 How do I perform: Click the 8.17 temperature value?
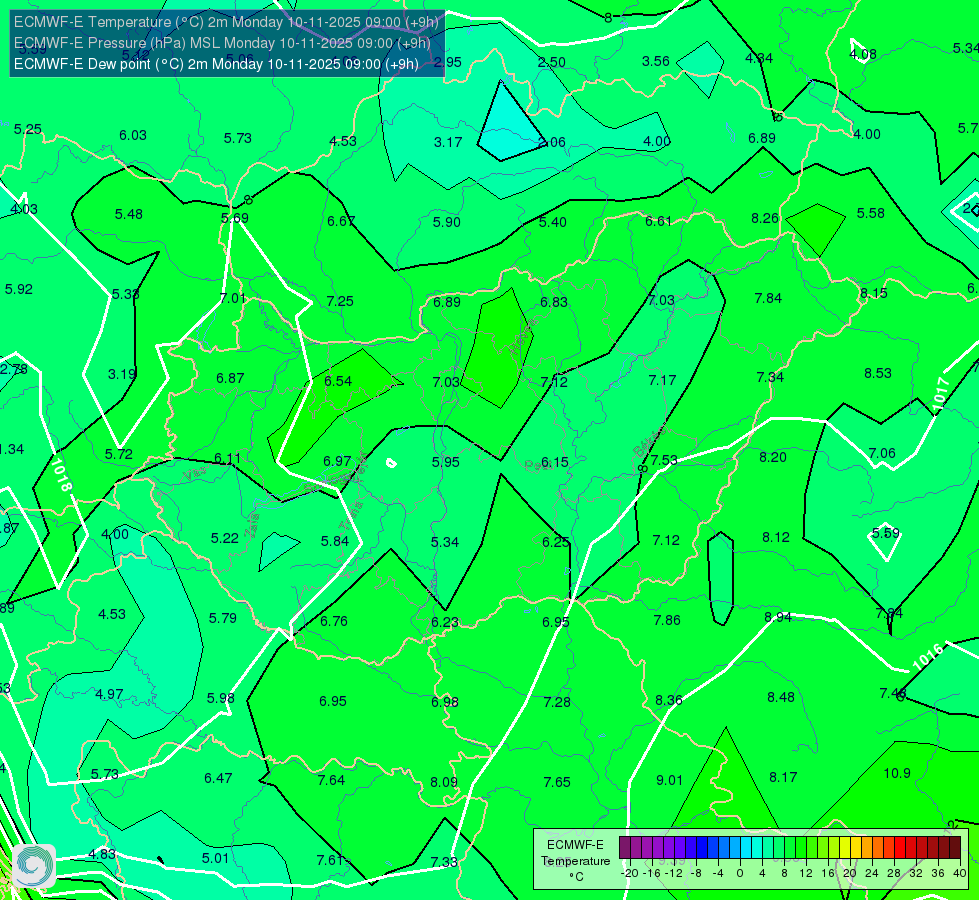point(783,778)
